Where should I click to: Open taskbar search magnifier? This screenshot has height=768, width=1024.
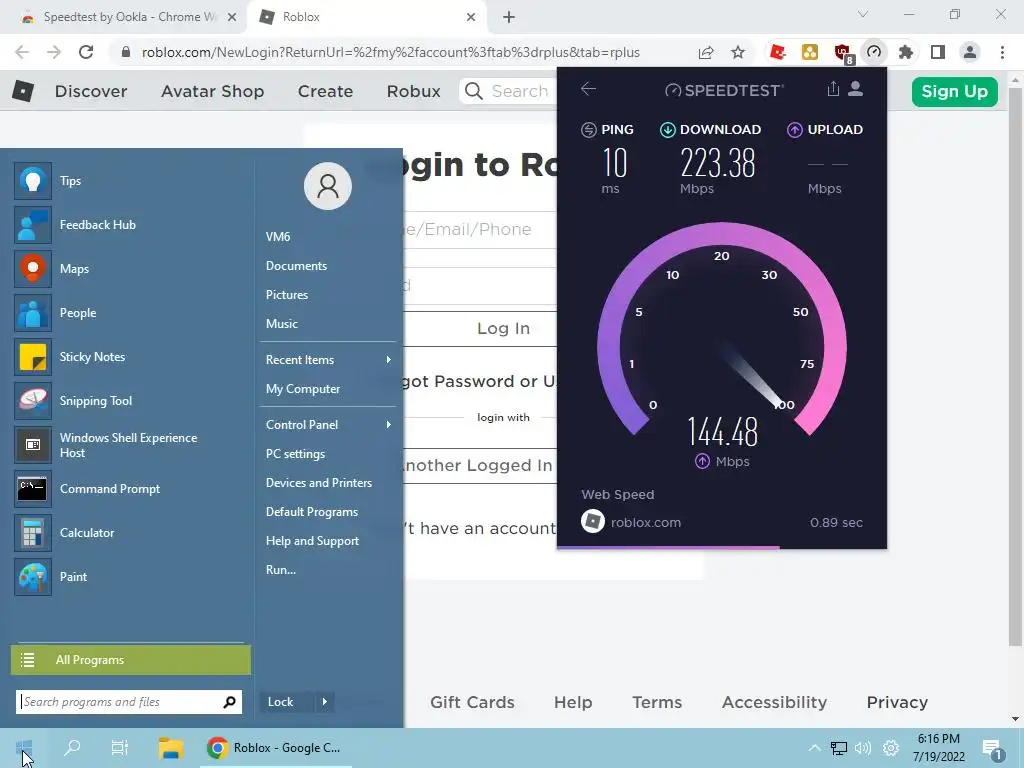tap(72, 747)
